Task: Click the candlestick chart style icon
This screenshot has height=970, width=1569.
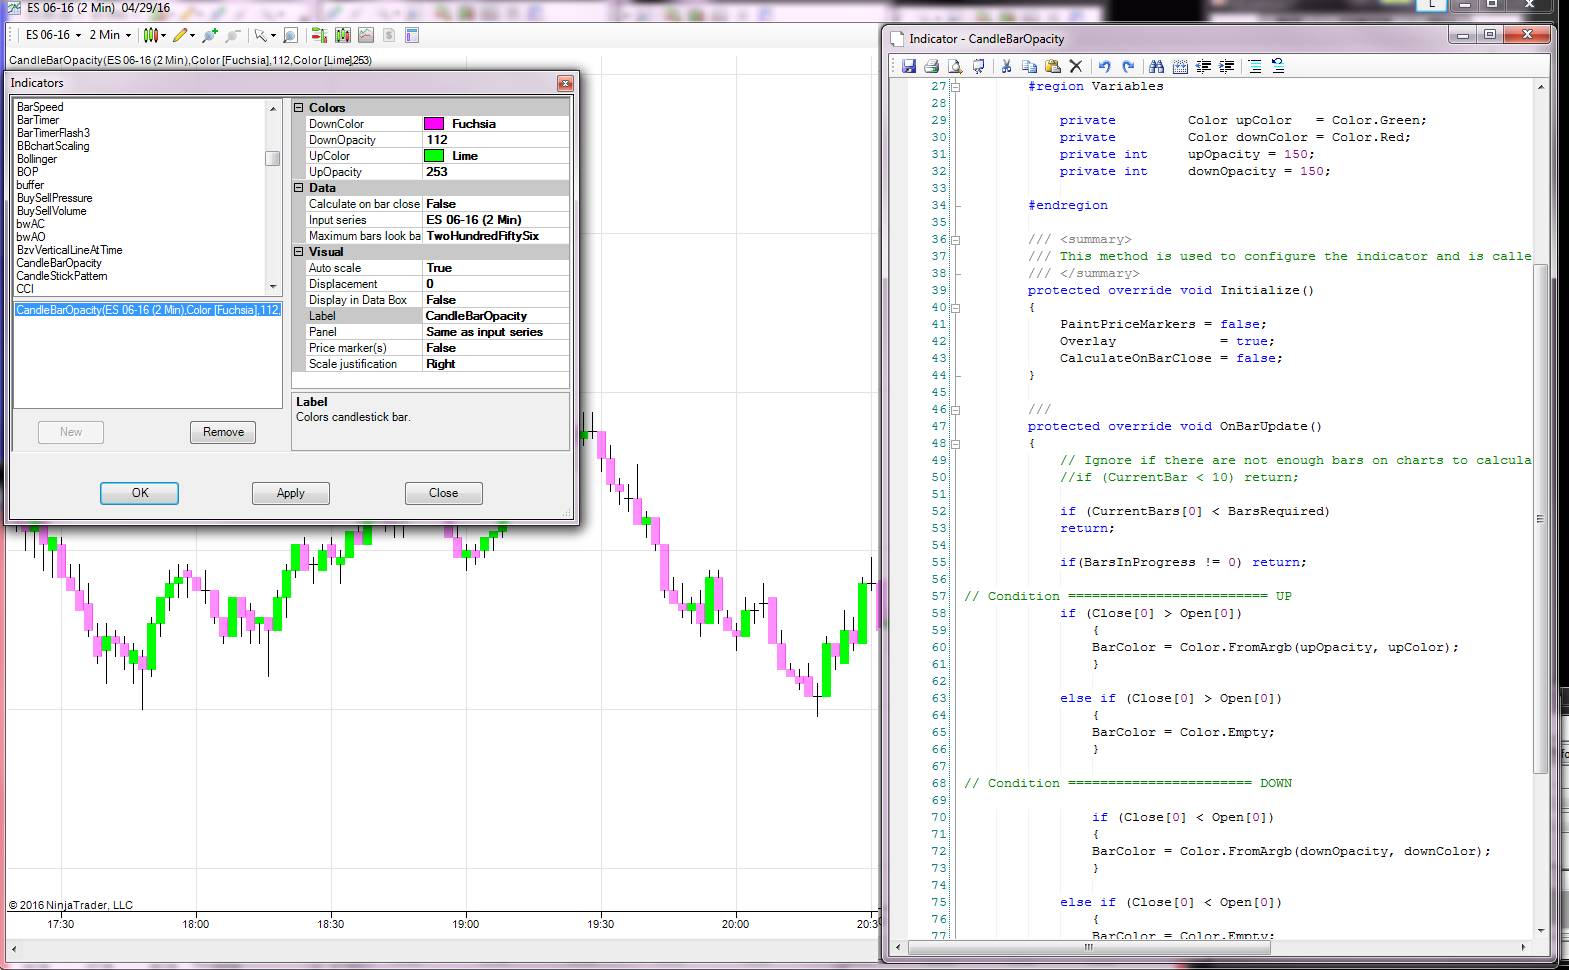Action: coord(152,35)
